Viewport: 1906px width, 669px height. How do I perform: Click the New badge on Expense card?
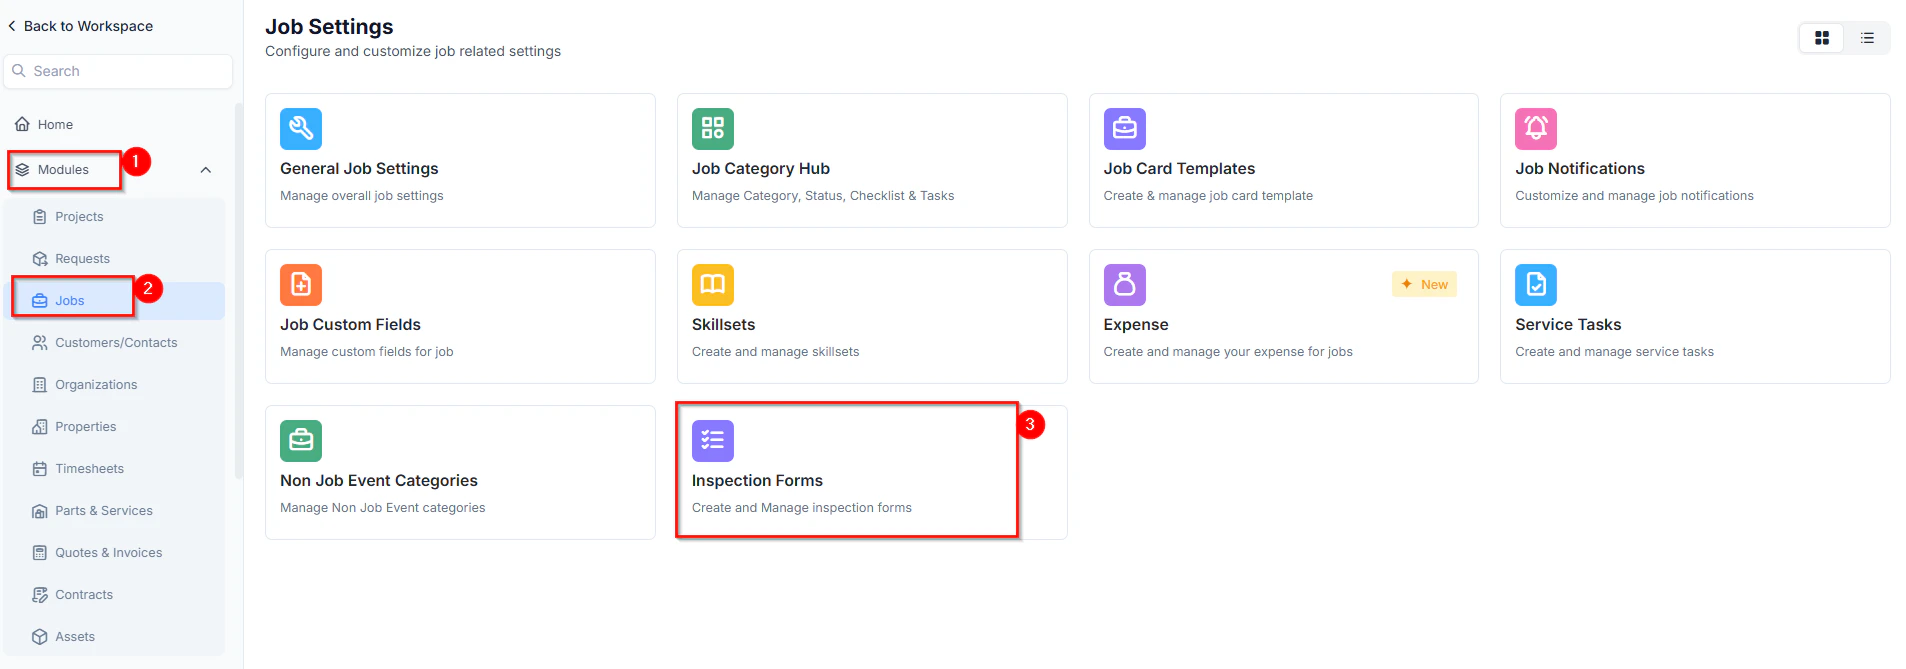(x=1424, y=285)
